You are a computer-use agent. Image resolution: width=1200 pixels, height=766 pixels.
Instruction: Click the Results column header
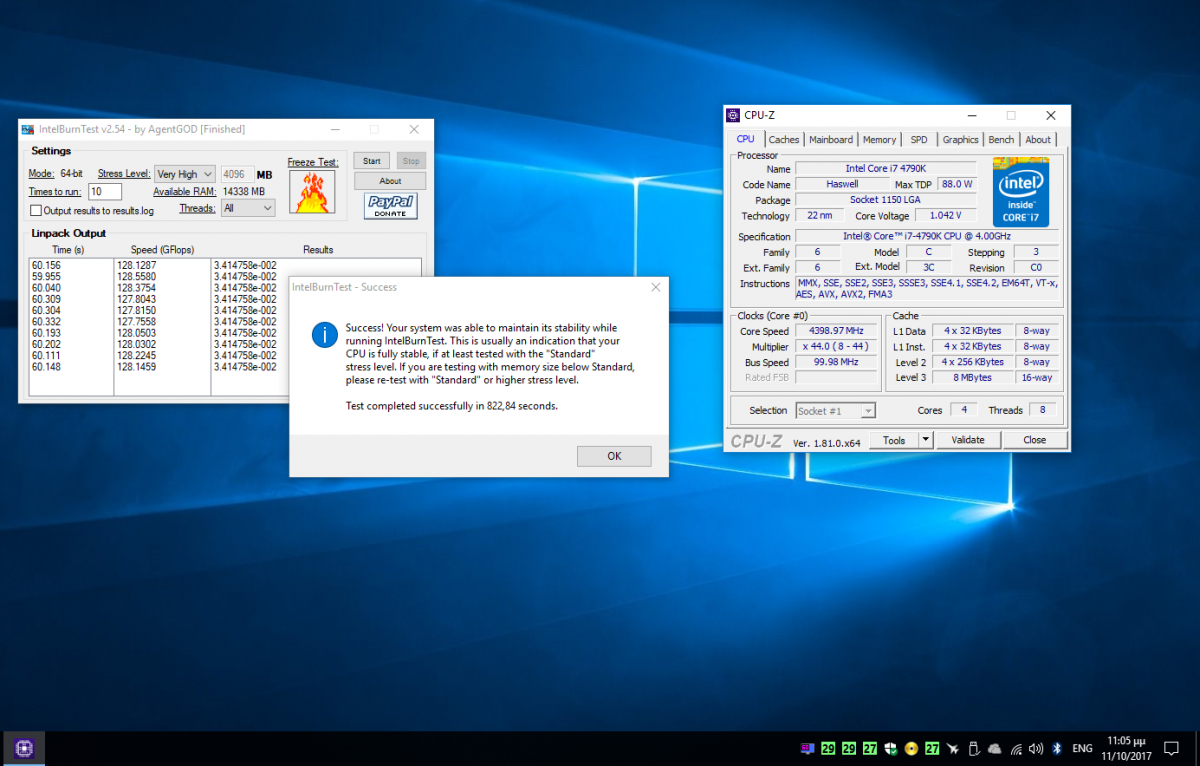[318, 249]
